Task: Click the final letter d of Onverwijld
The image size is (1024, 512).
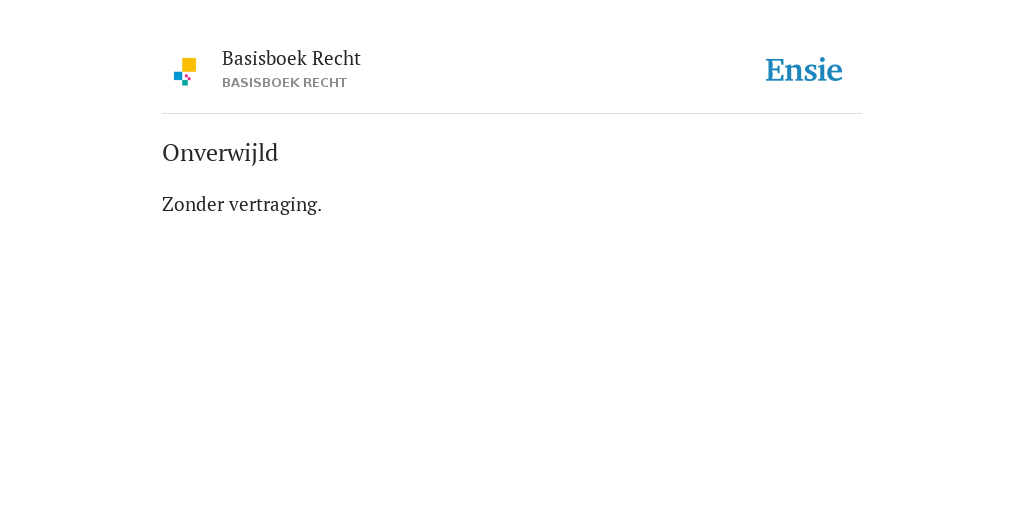Action: tap(272, 152)
